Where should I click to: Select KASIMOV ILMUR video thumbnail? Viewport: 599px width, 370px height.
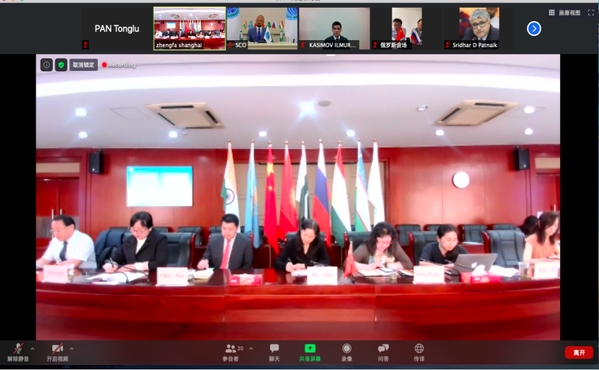334,29
